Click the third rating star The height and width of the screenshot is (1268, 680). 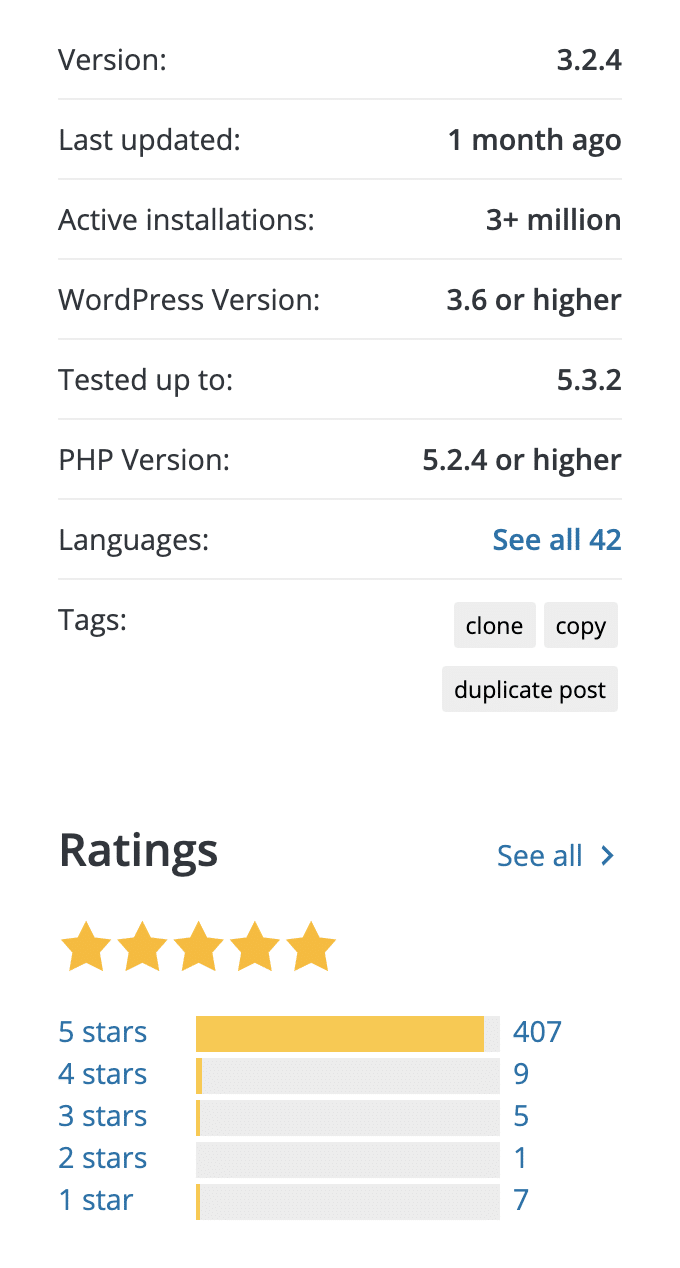(198, 948)
